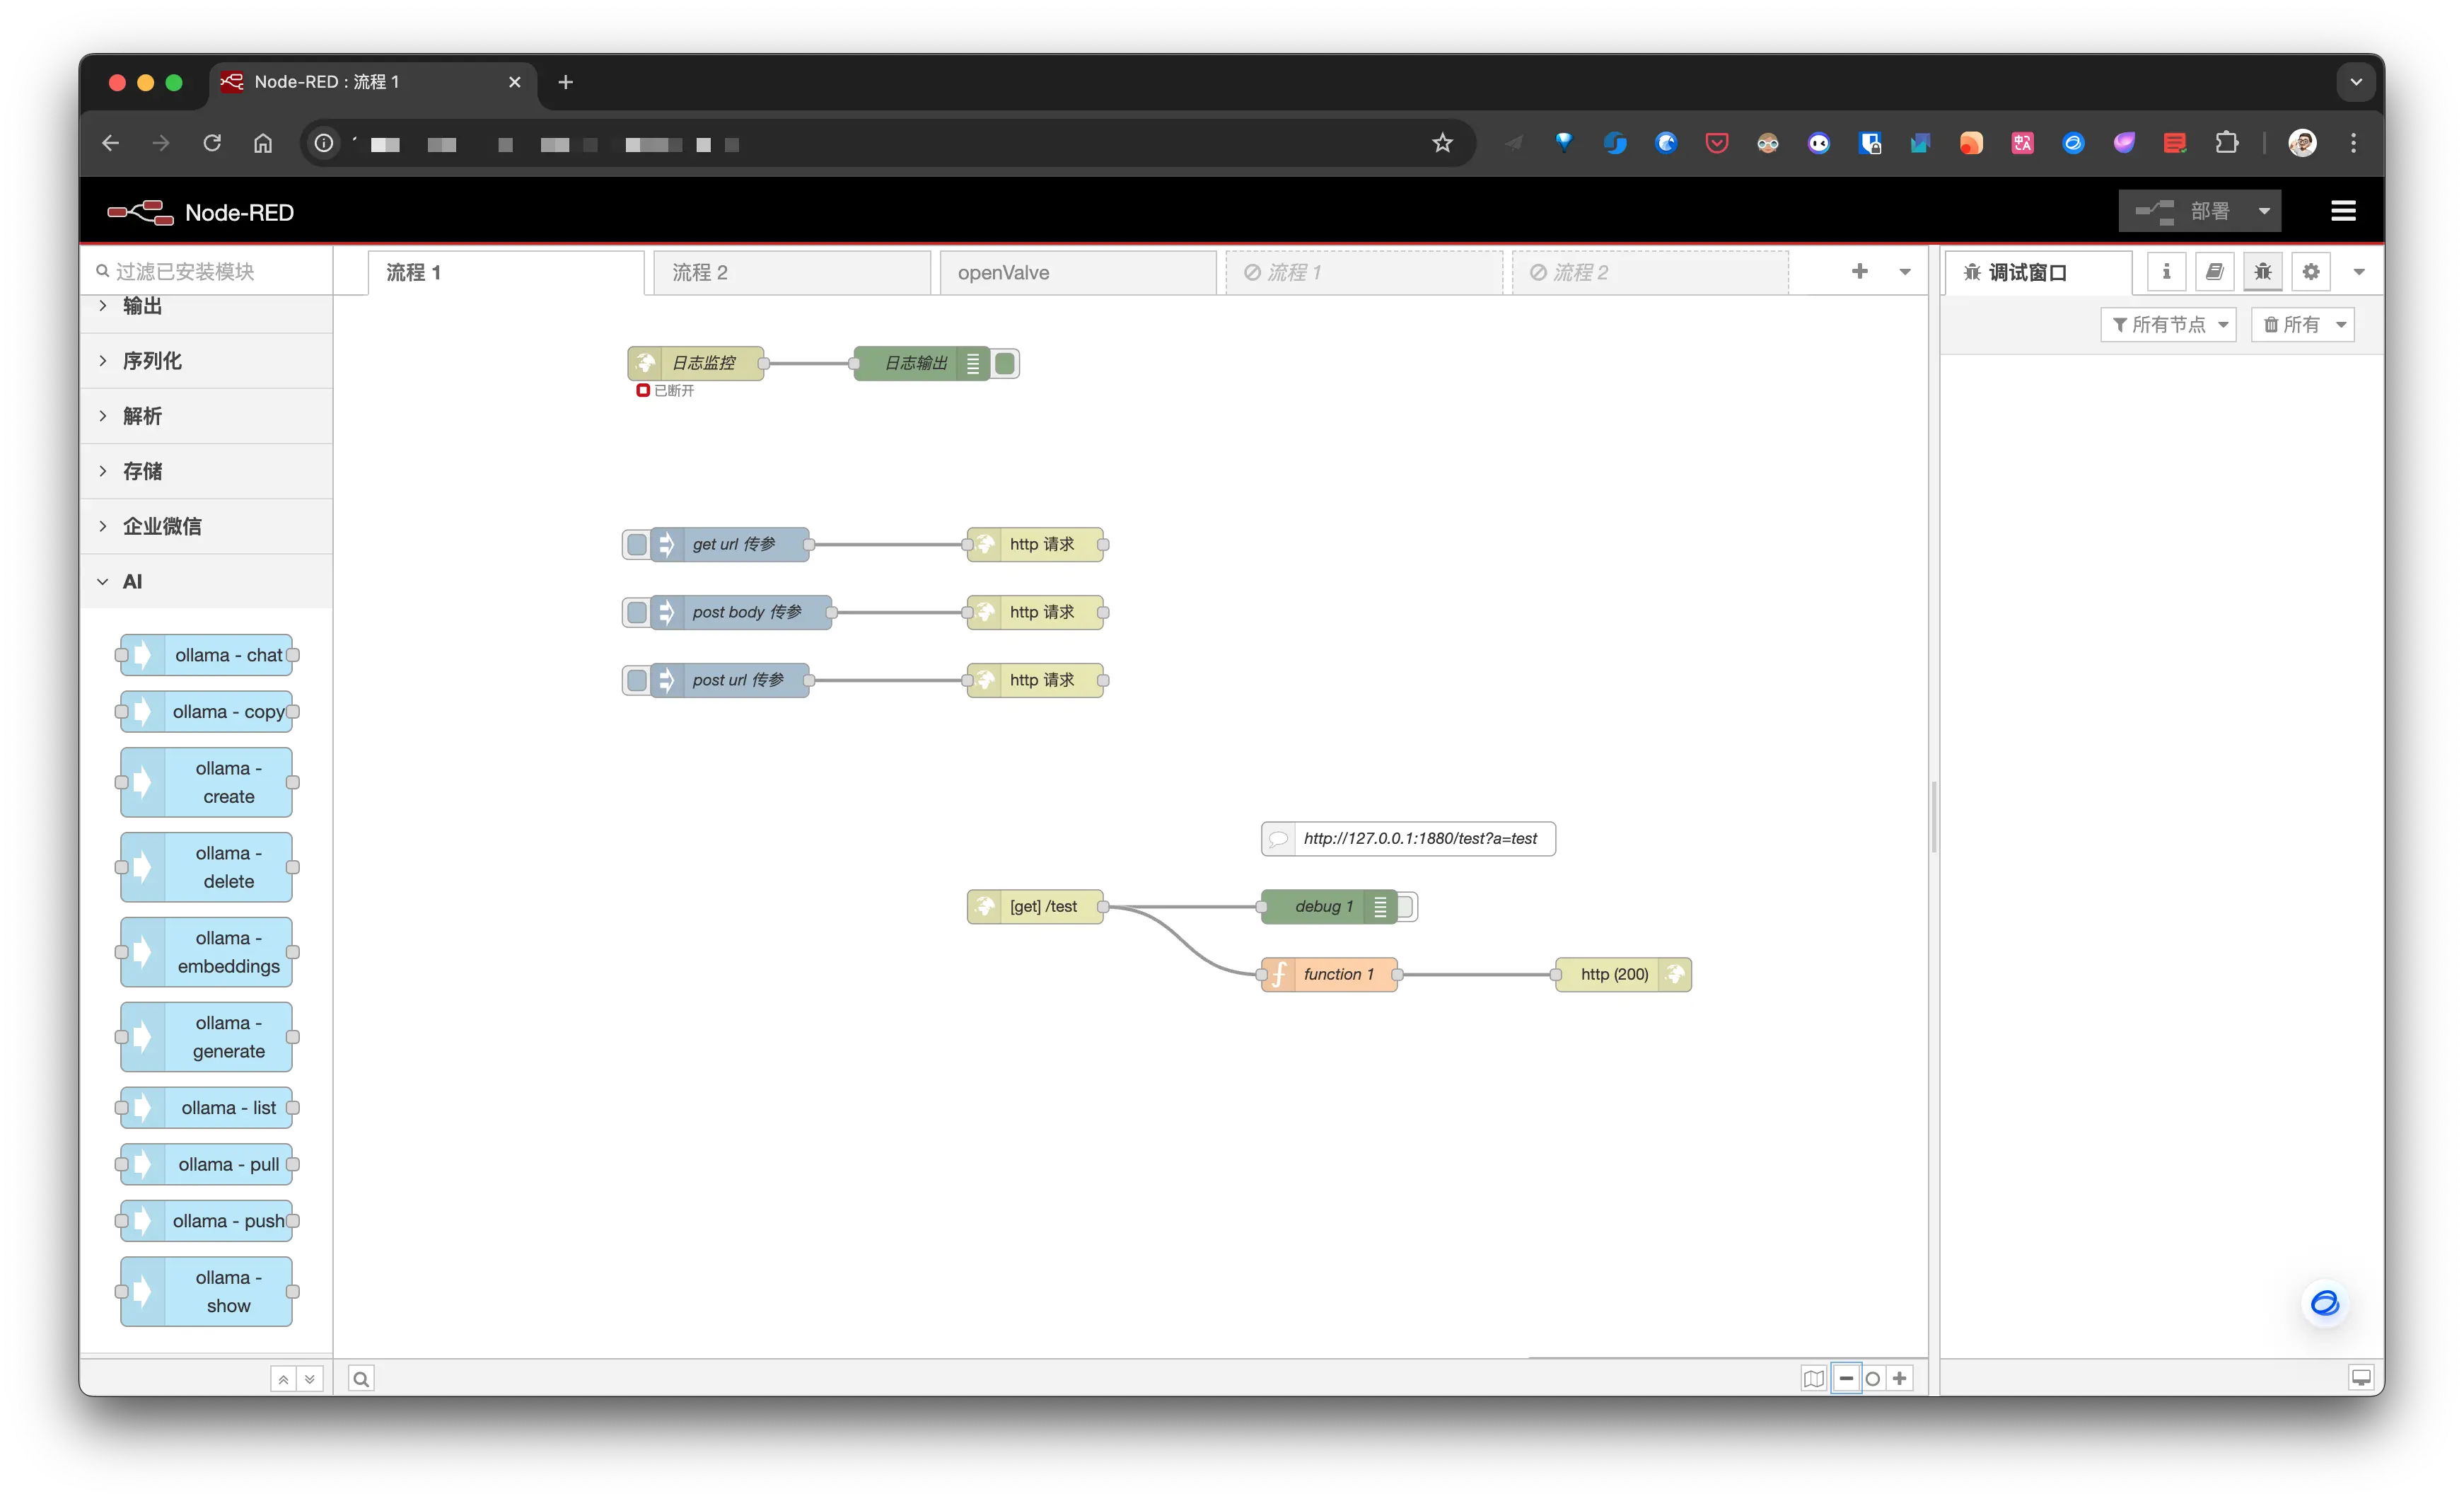The height and width of the screenshot is (1501, 2464).
Task: Open the sidebar help book icon
Action: (2214, 271)
